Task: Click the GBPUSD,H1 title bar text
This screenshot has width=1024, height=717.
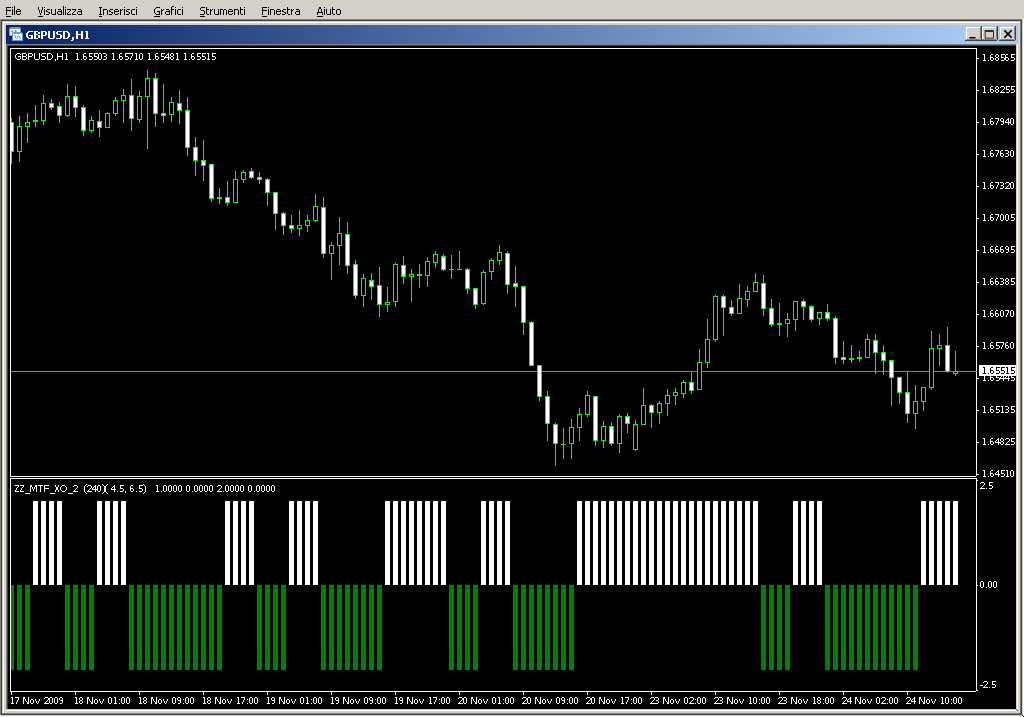Action: point(57,35)
